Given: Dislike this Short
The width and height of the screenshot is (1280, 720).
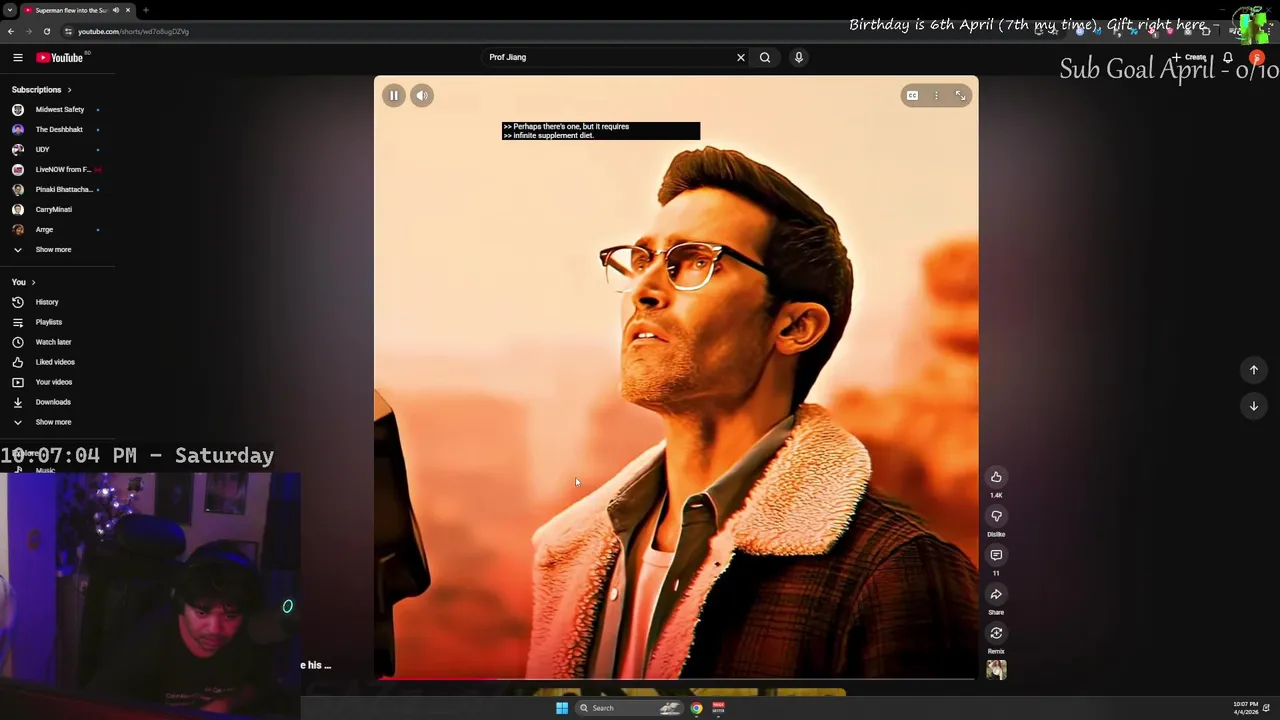Looking at the screenshot, I should [996, 516].
